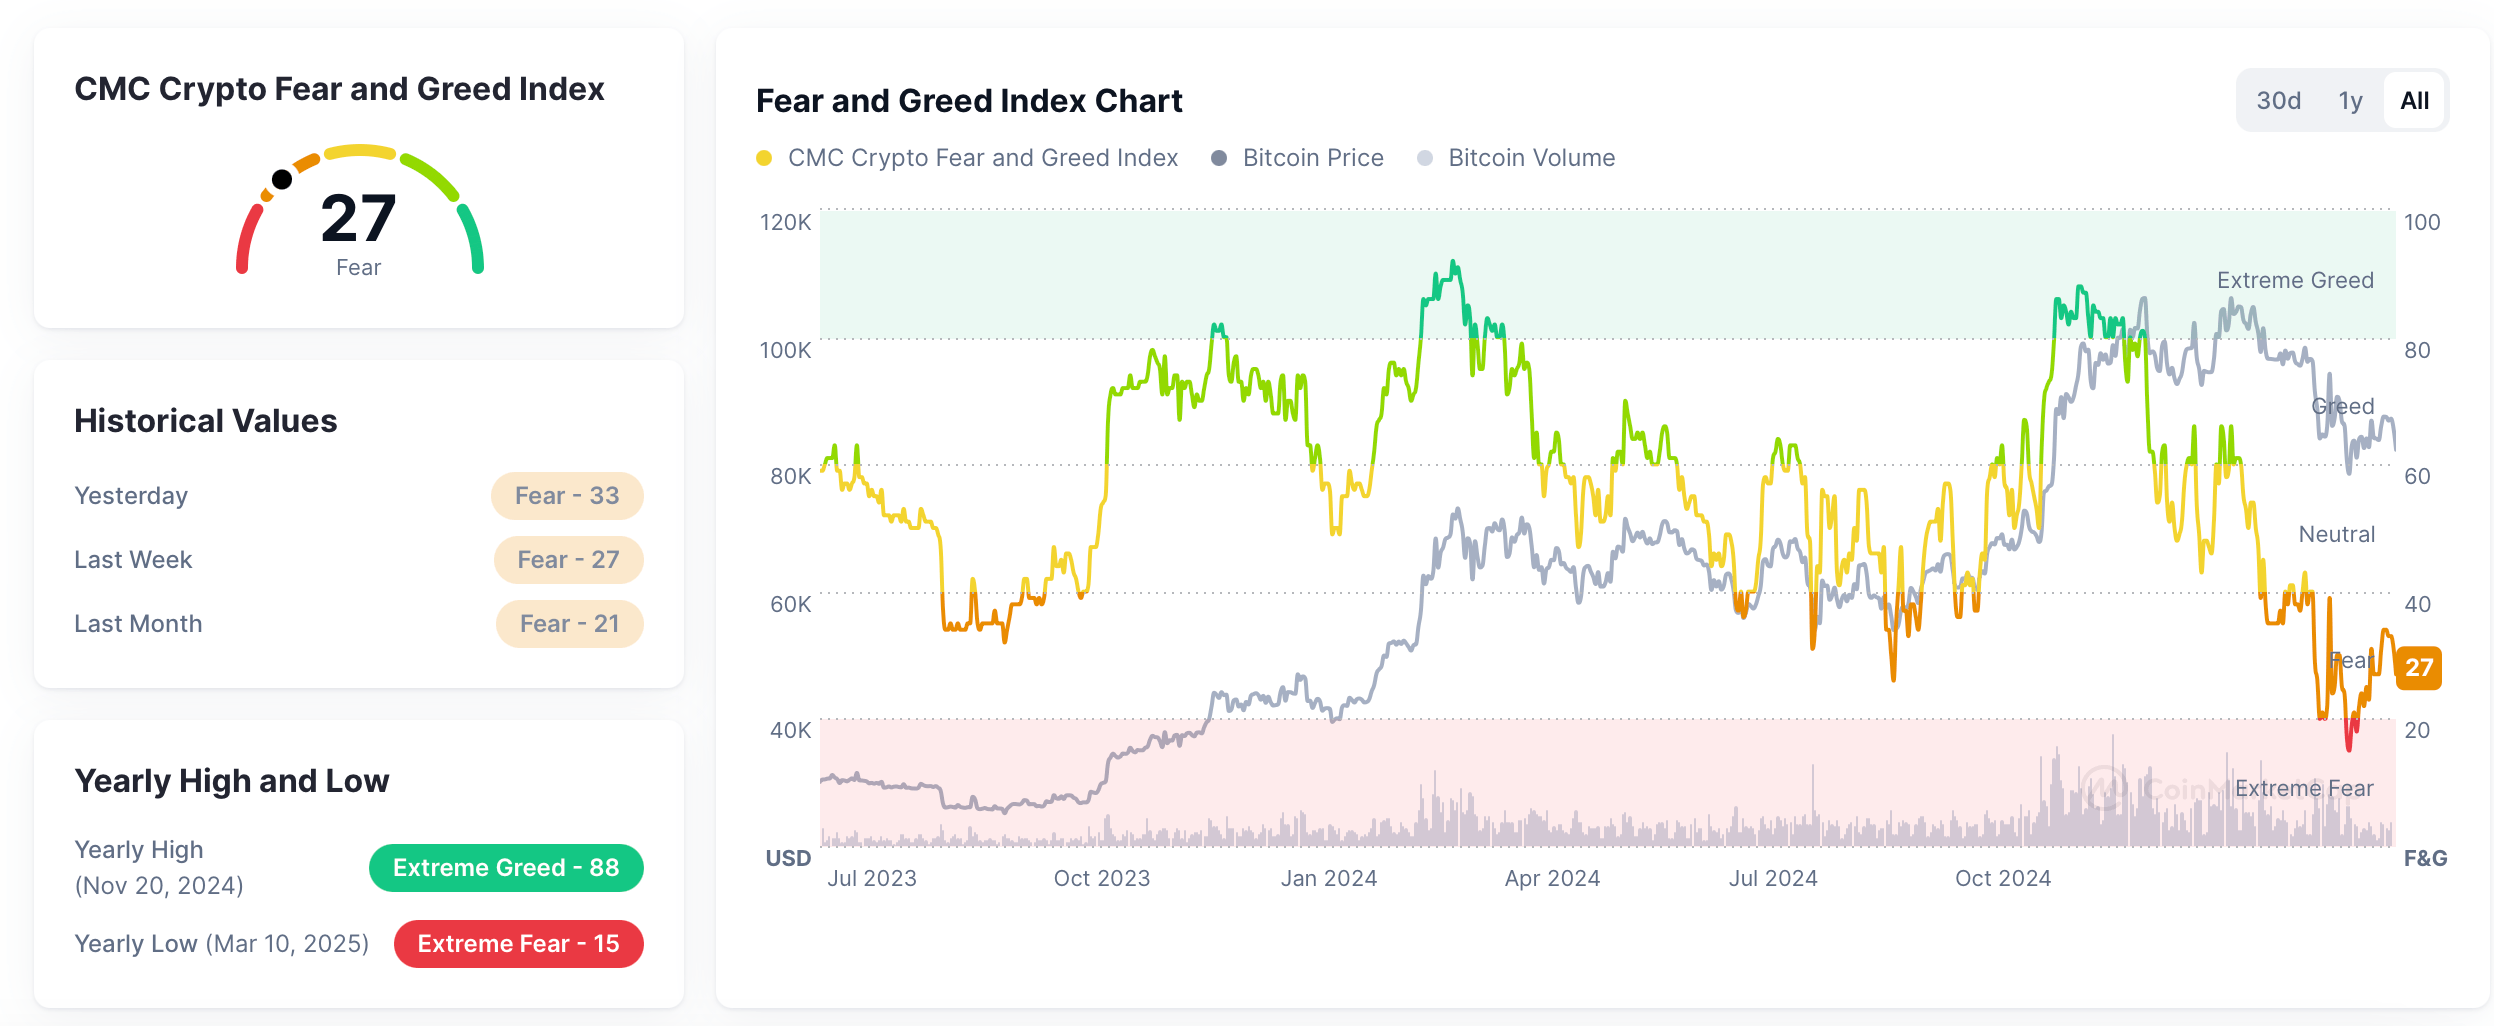
Task: Toggle the Bitcoin Volume legend dot
Action: 1424,157
